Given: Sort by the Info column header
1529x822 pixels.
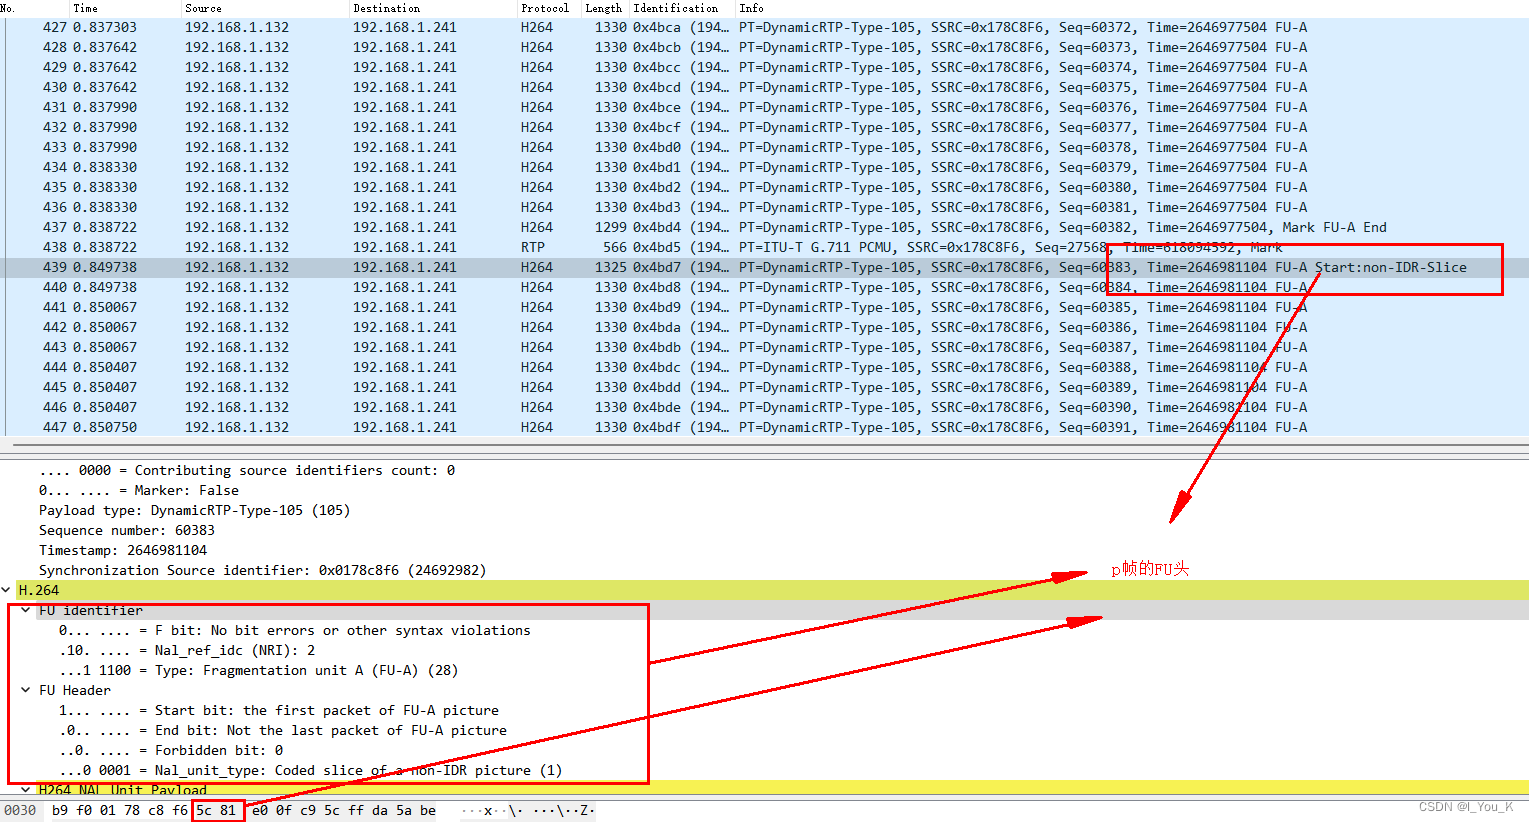Looking at the screenshot, I should coord(751,8).
